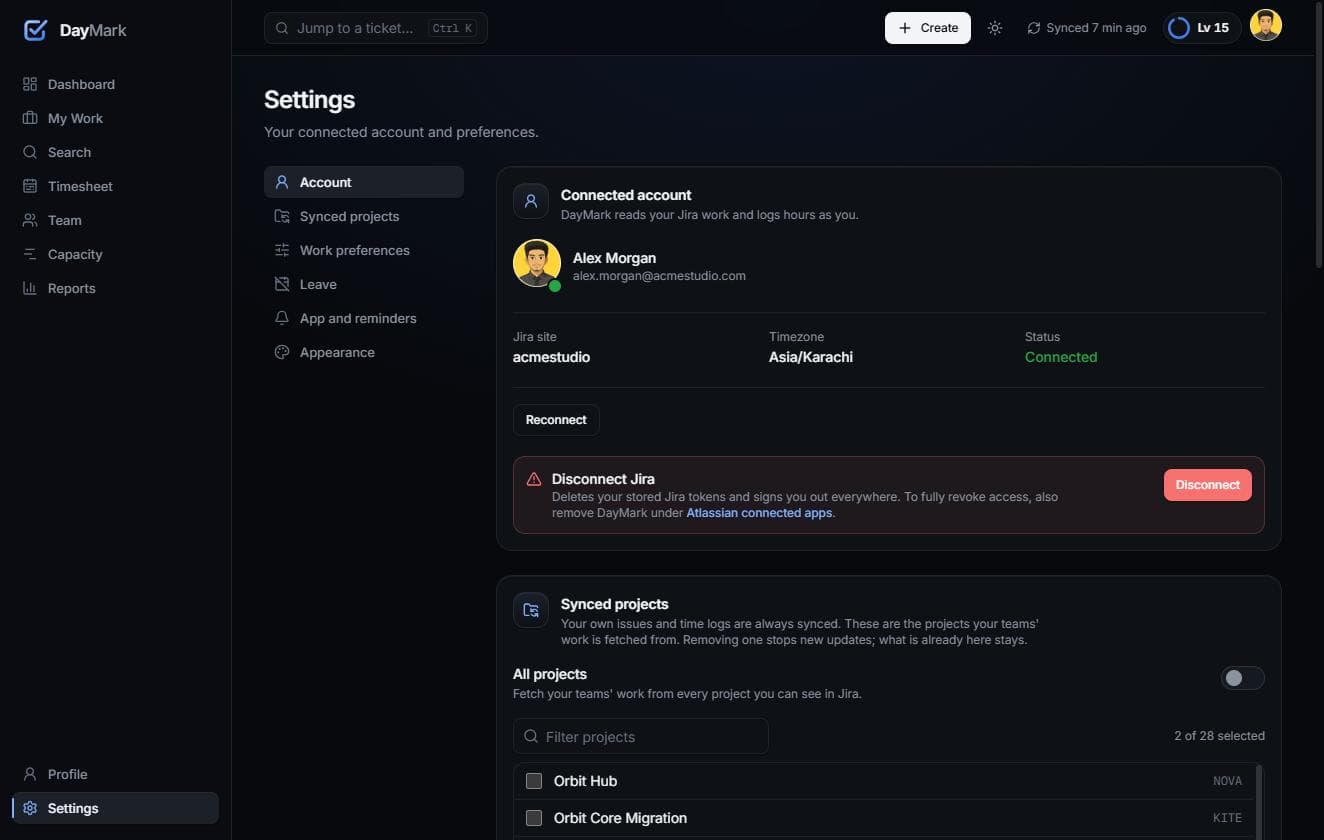Open the Timesheet page
Viewport: 1324px width, 840px height.
pos(115,186)
